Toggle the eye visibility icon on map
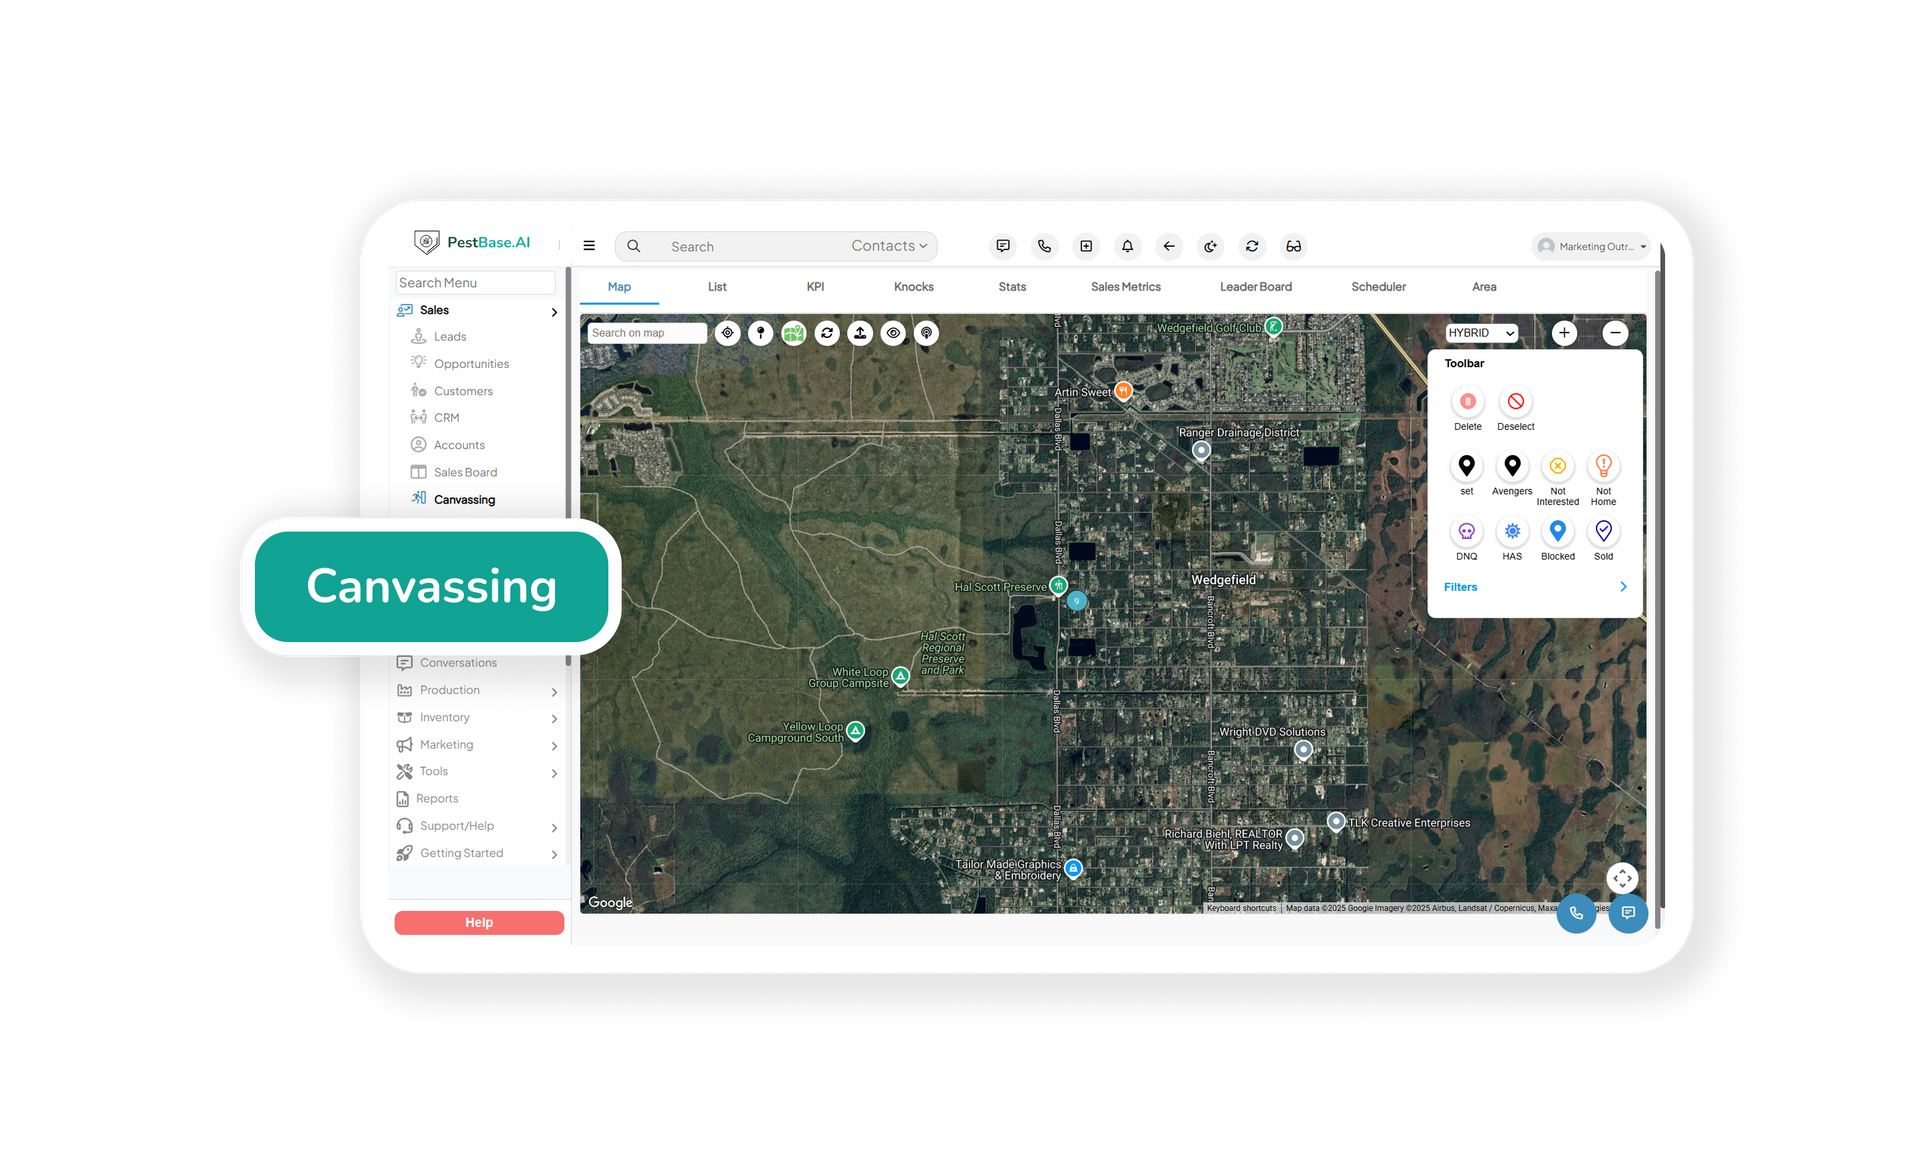Viewport: 1920px width, 1173px height. (894, 333)
